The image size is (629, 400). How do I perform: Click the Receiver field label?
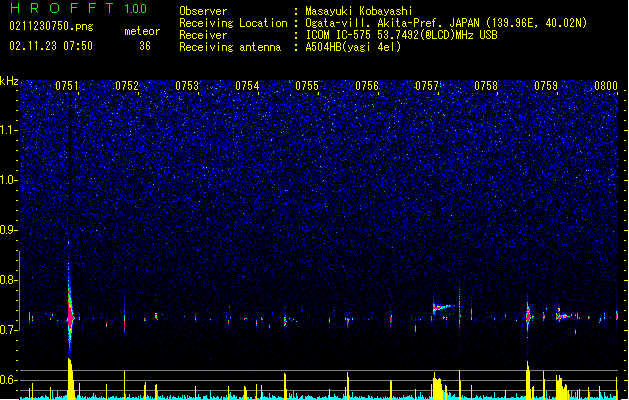pos(203,35)
